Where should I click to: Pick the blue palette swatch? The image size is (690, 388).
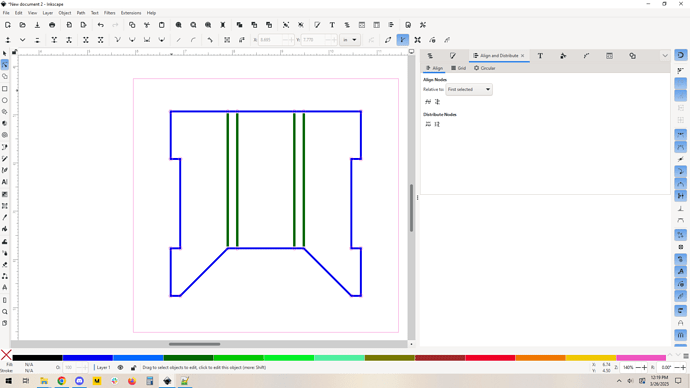pos(88,358)
